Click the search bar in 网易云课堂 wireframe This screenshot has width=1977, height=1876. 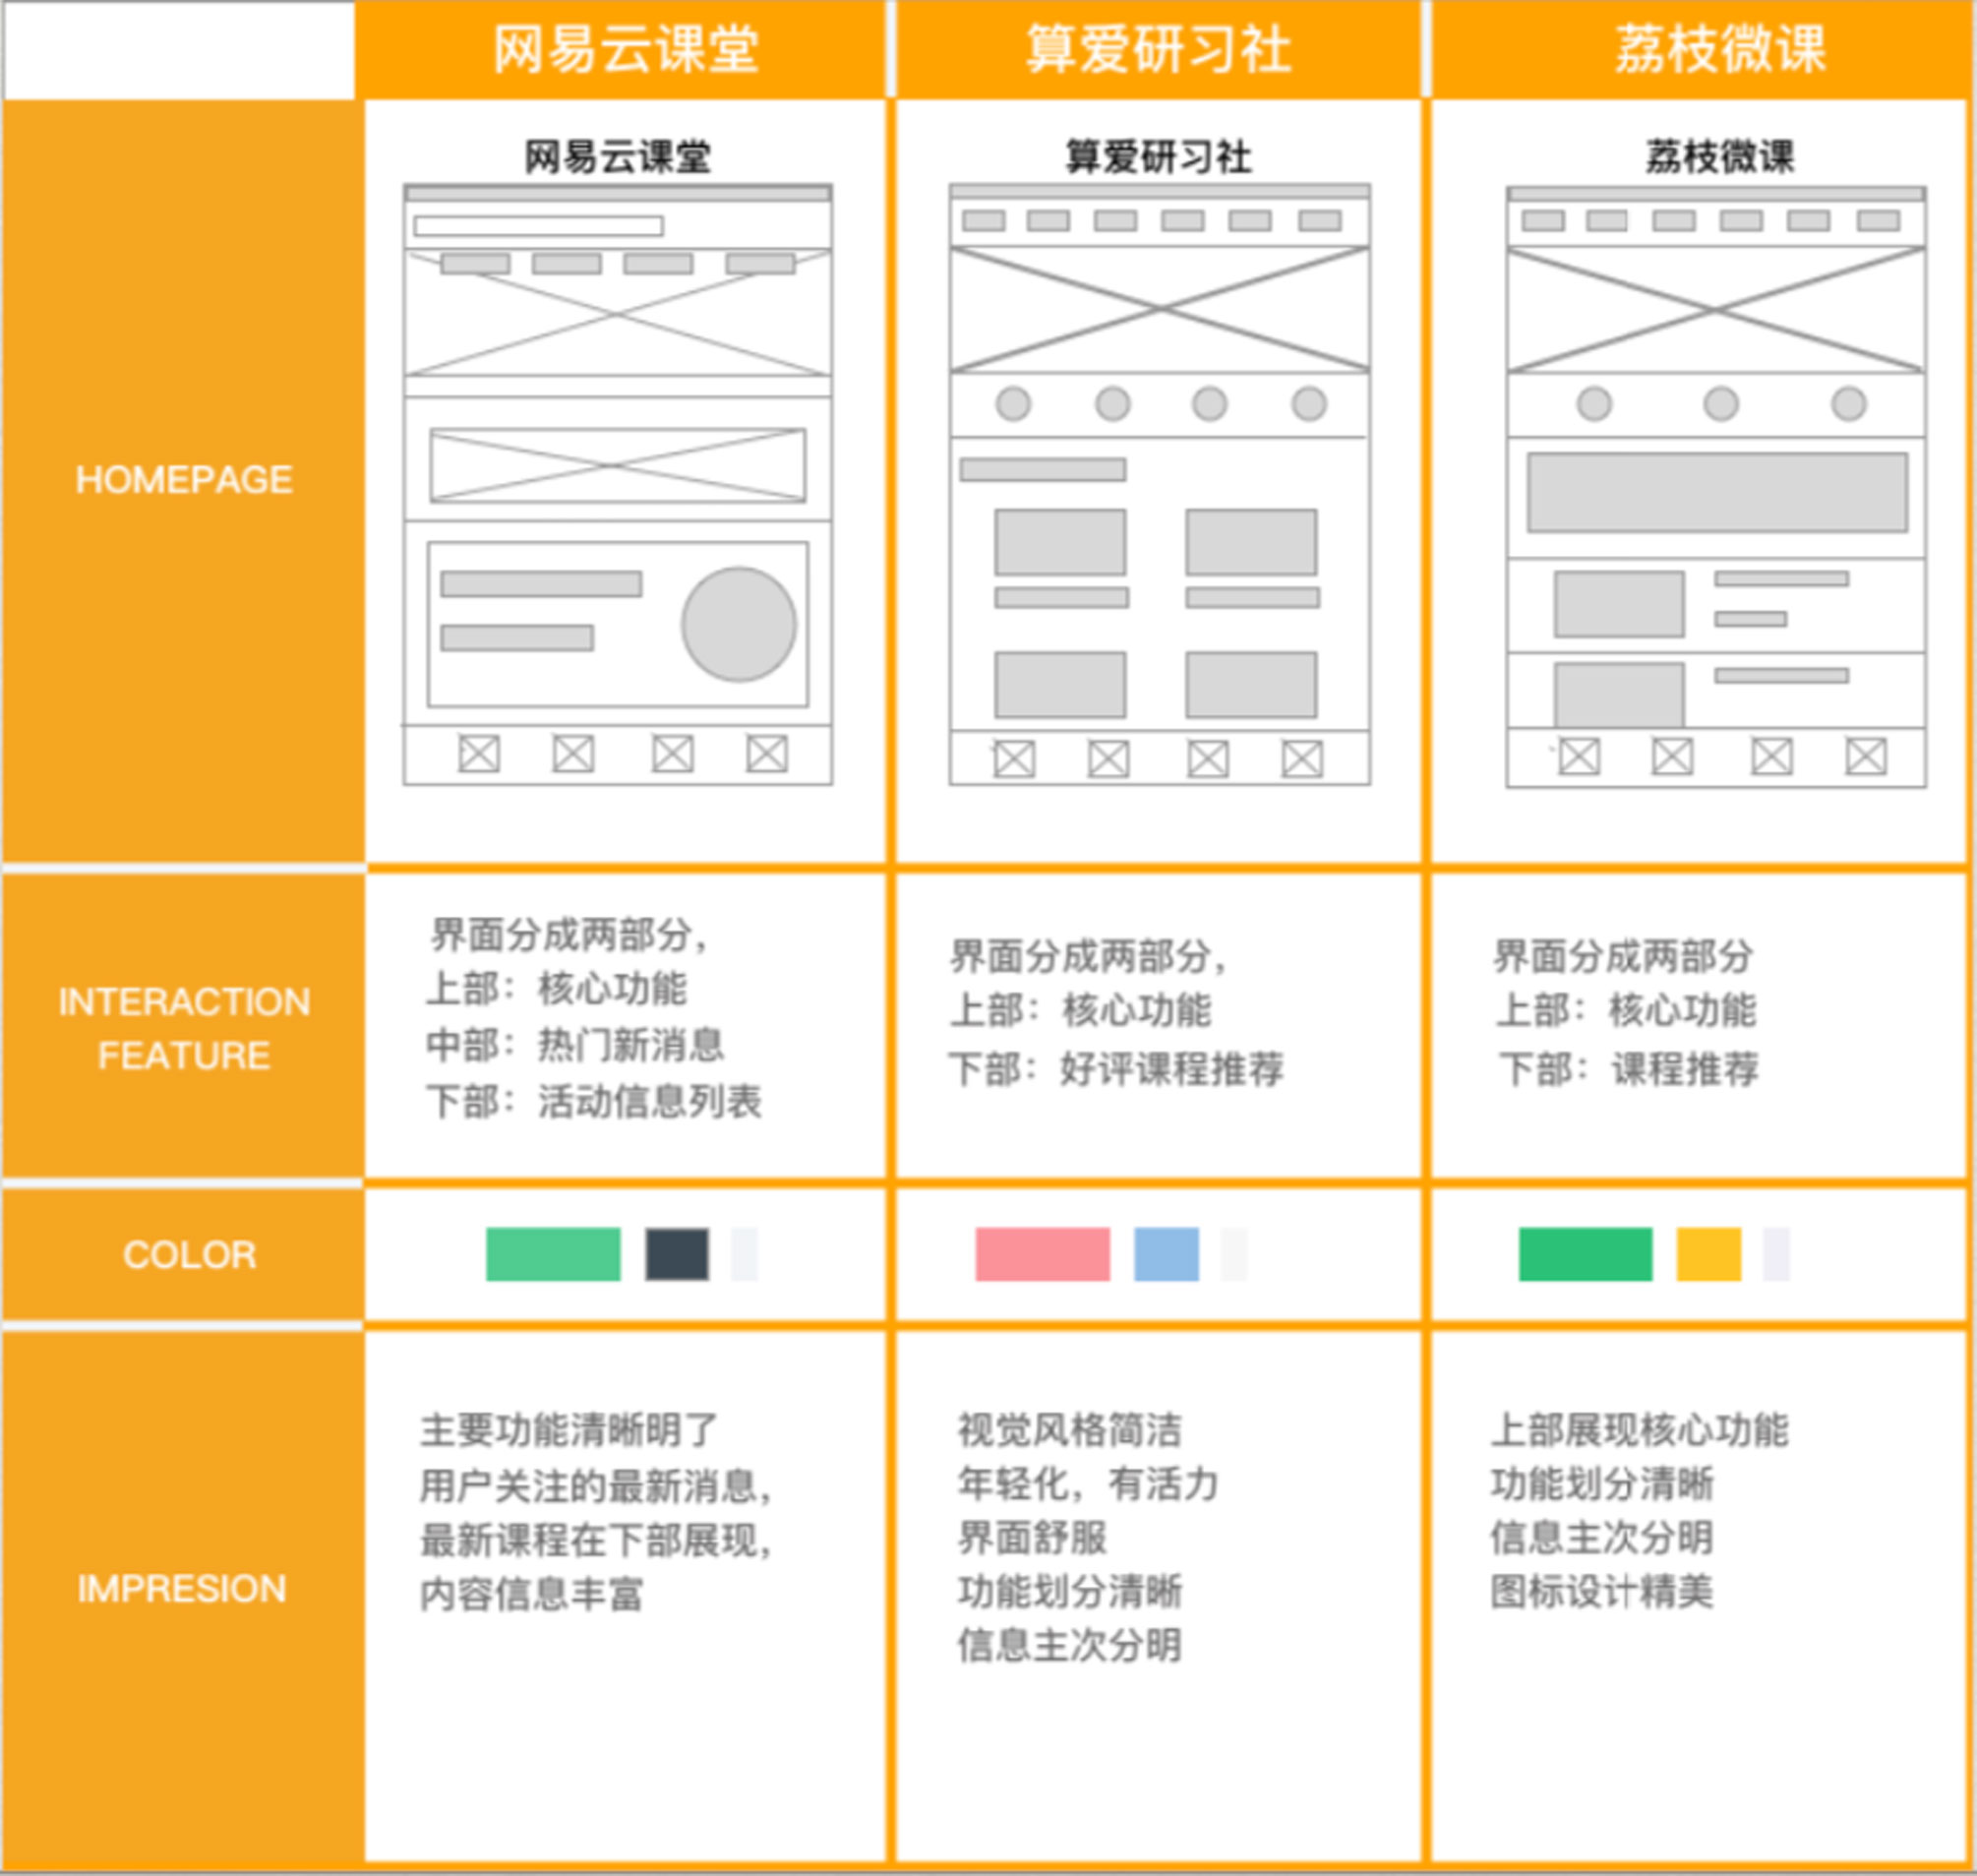tap(540, 225)
